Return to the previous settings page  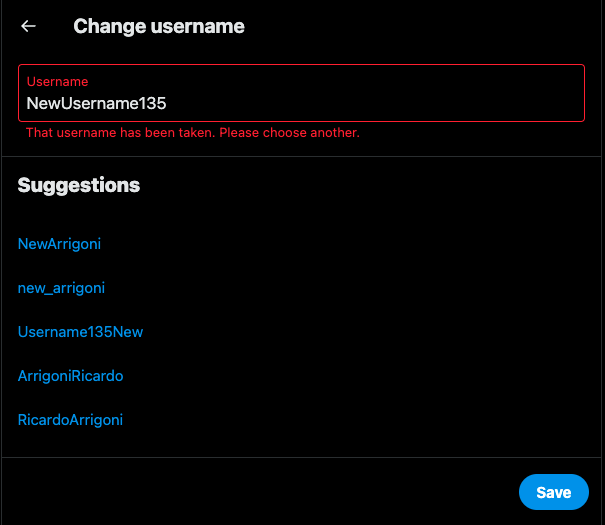point(28,27)
